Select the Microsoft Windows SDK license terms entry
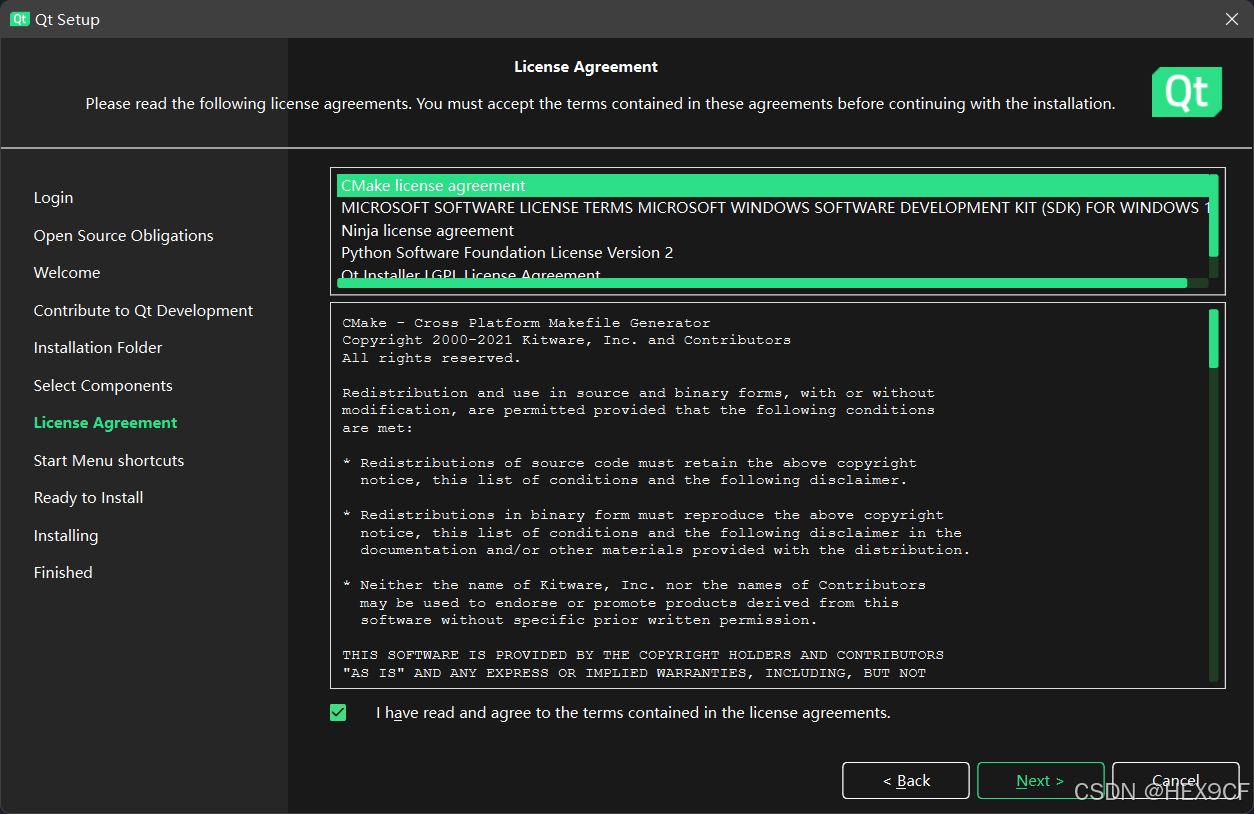The width and height of the screenshot is (1254, 814). (x=773, y=208)
